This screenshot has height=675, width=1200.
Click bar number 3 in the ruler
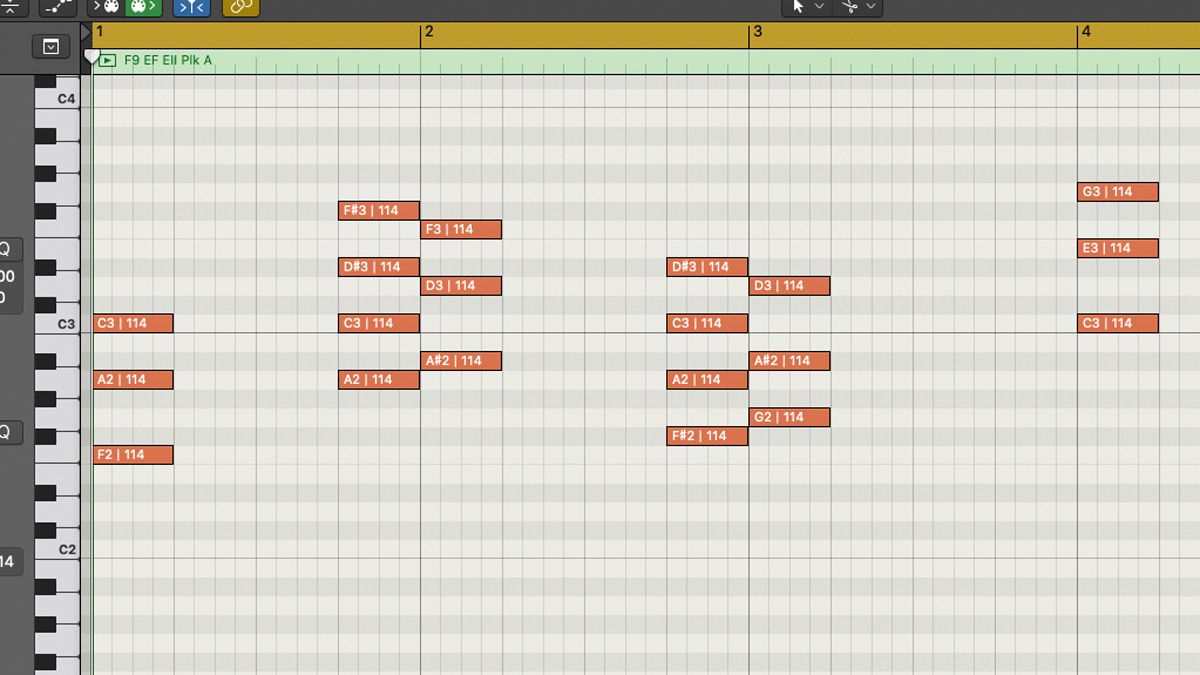tap(758, 32)
